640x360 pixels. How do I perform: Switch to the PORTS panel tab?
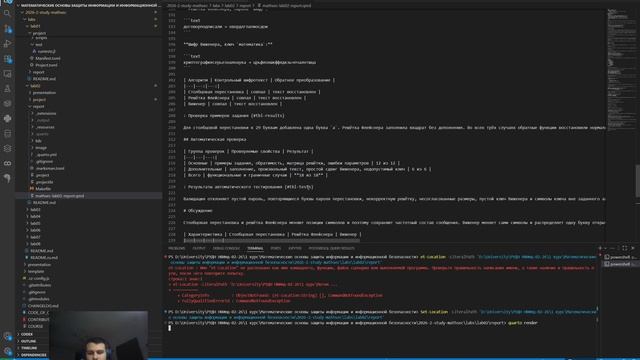tap(276, 248)
